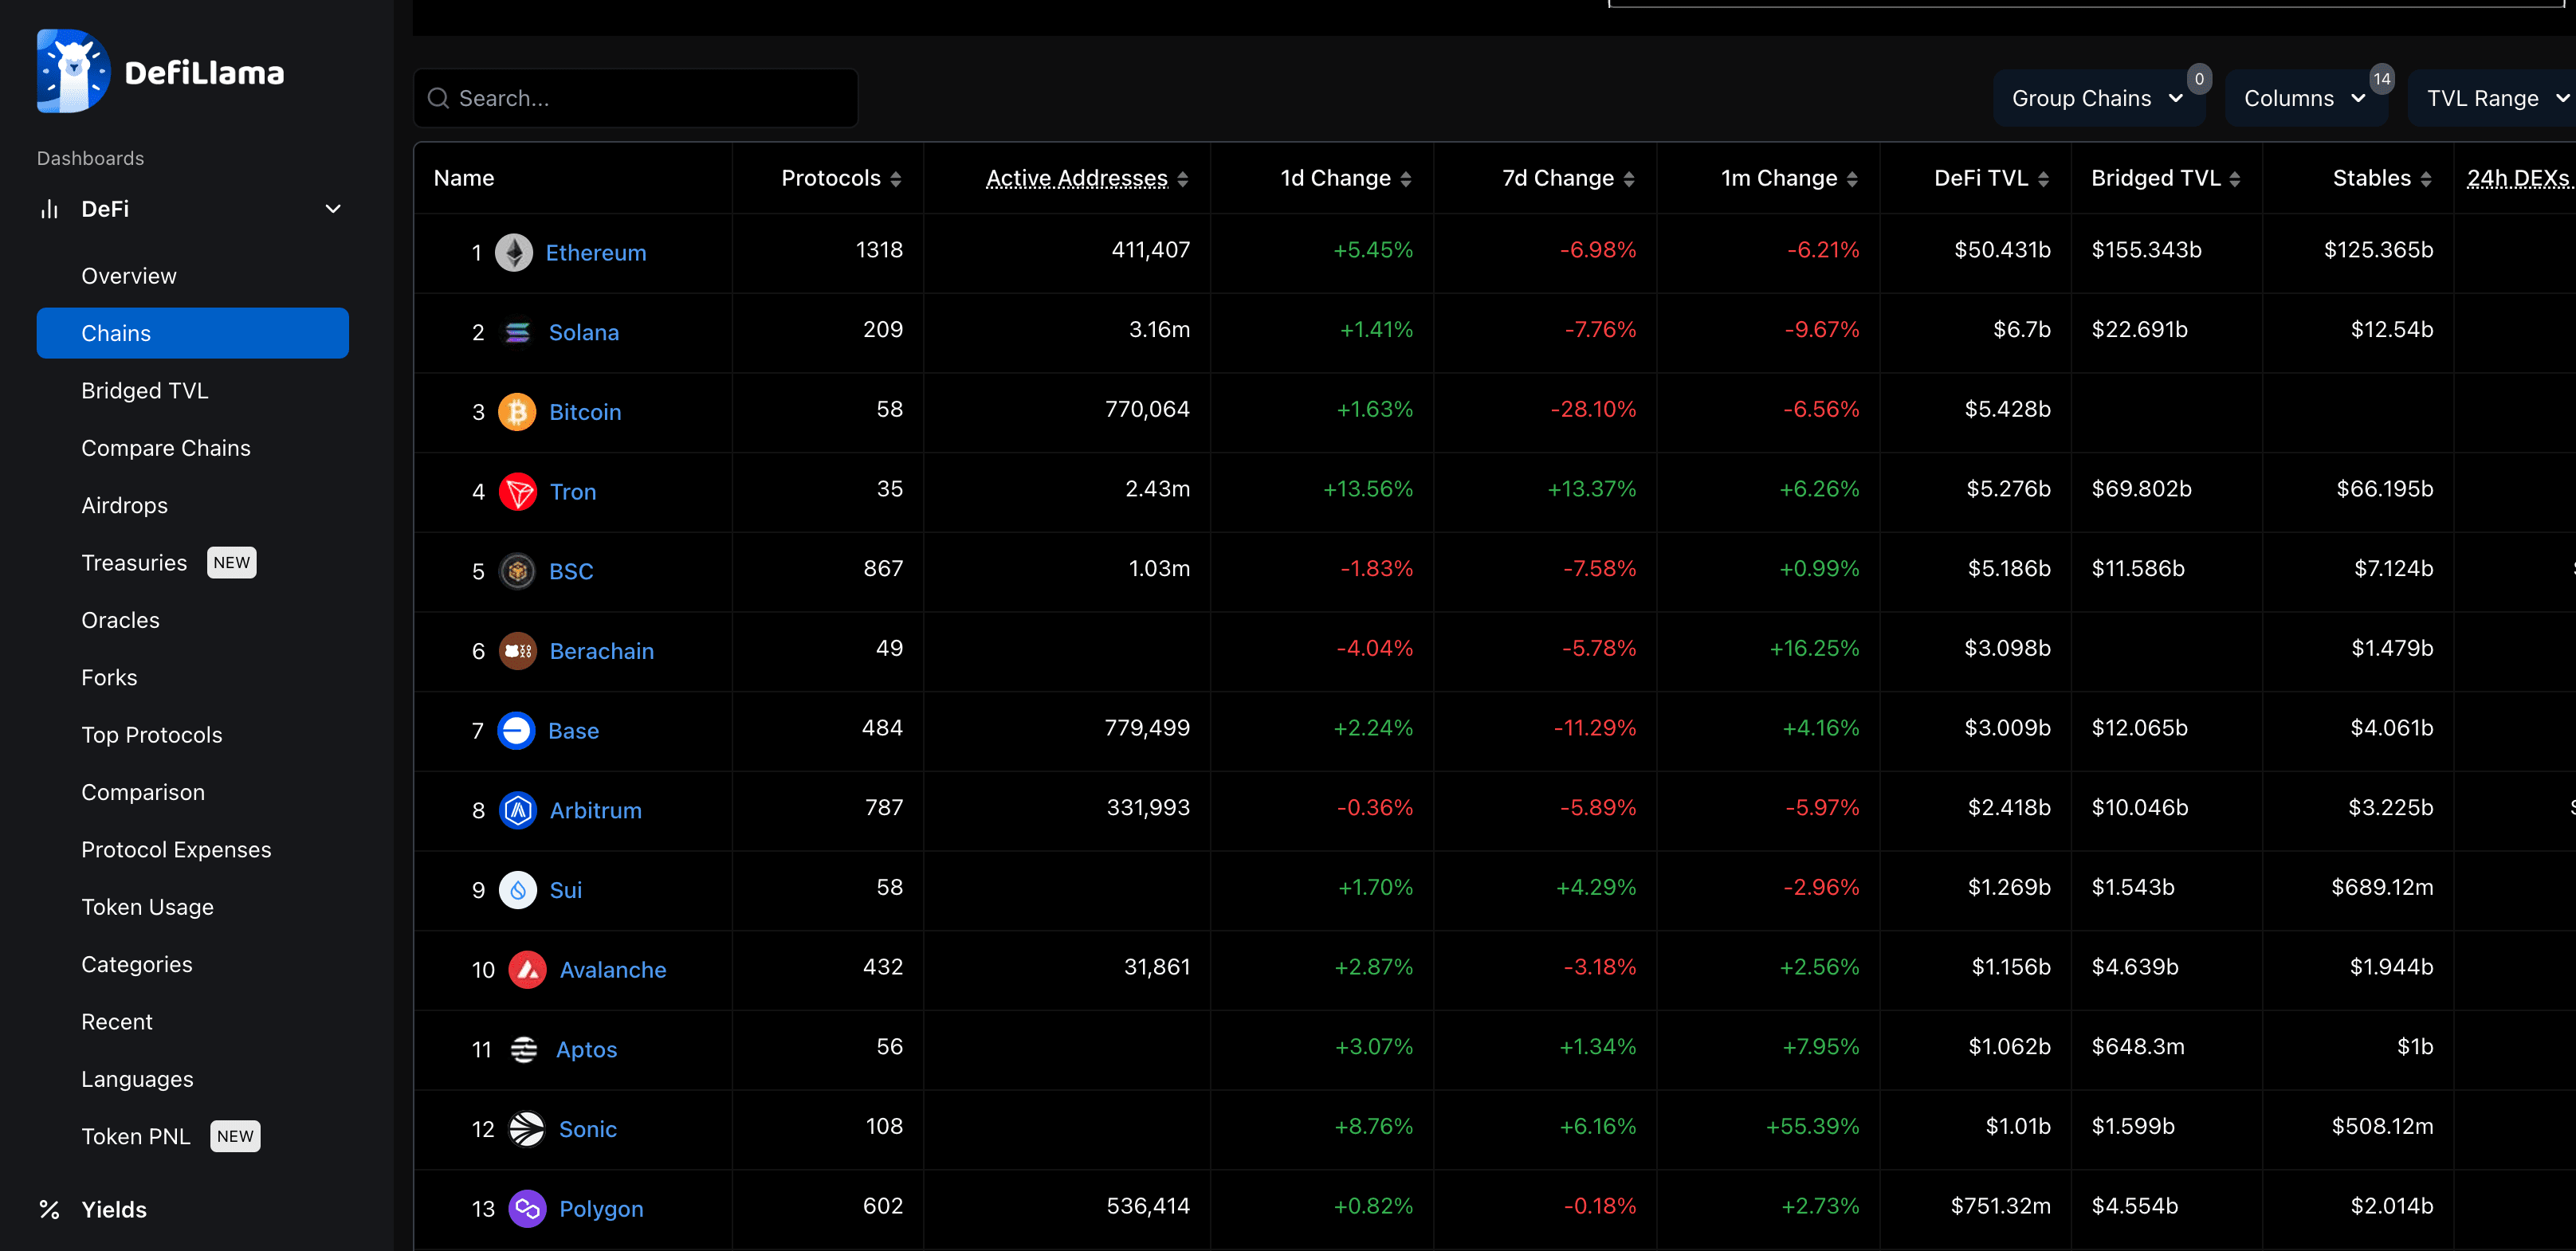
Task: Open the Berachain chain link
Action: [x=602, y=651]
